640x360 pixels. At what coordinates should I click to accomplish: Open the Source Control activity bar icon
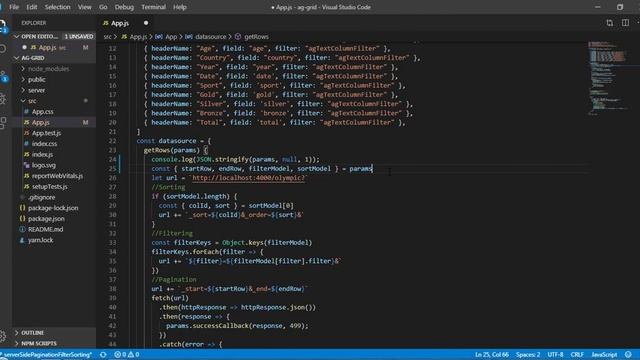3,76
